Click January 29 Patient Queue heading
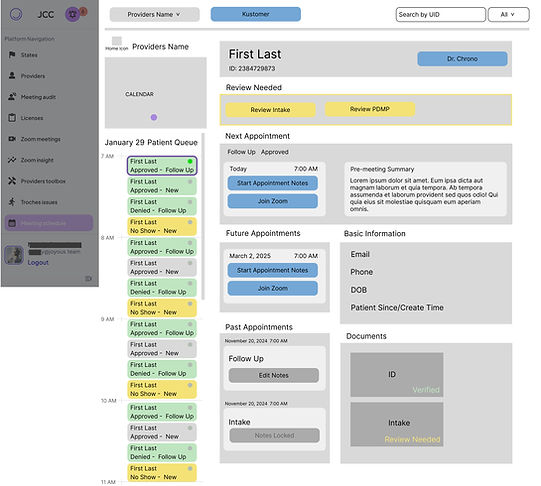 151,142
